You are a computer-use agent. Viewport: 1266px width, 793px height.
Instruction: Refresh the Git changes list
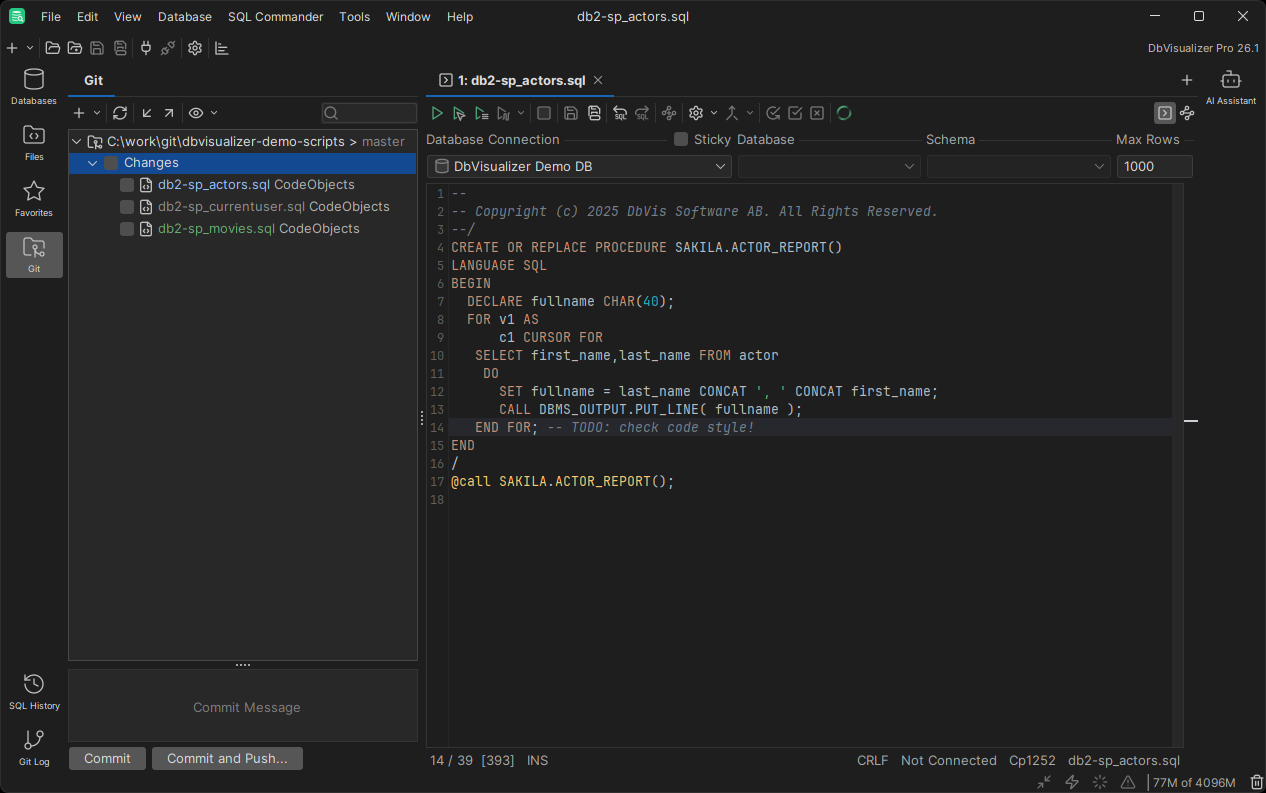pos(120,113)
